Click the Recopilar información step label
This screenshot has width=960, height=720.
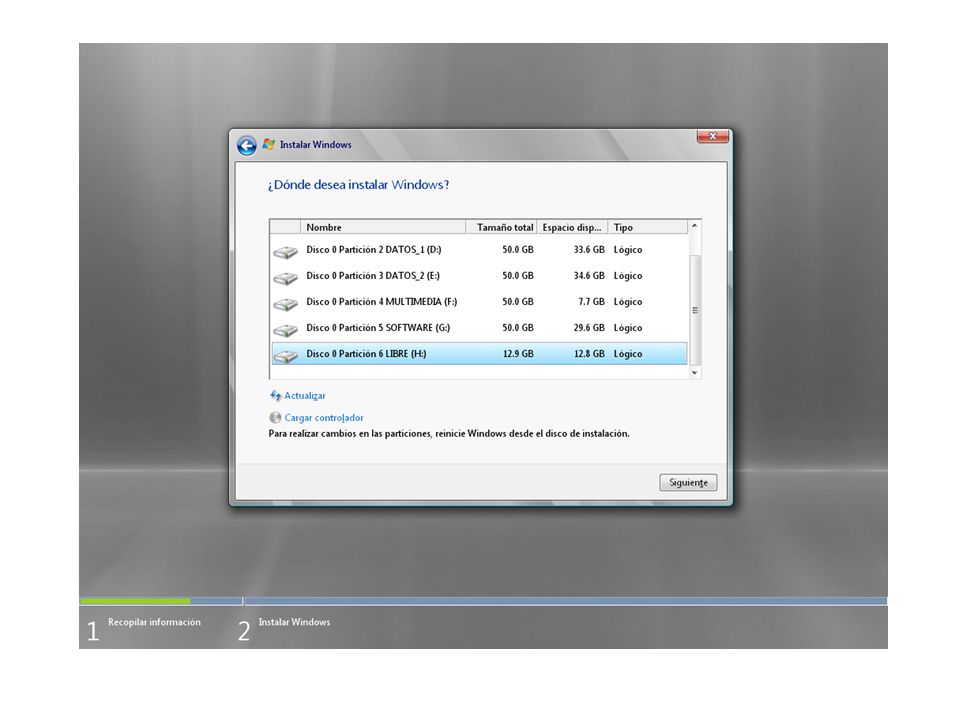(154, 622)
